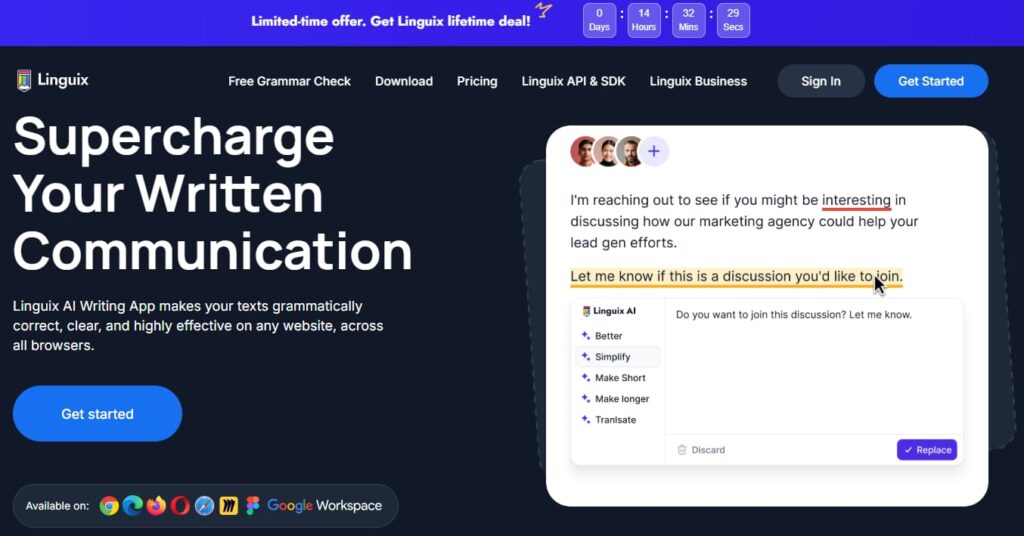This screenshot has height=536, width=1024.
Task: Click the Secs countdown box
Action: coord(733,20)
